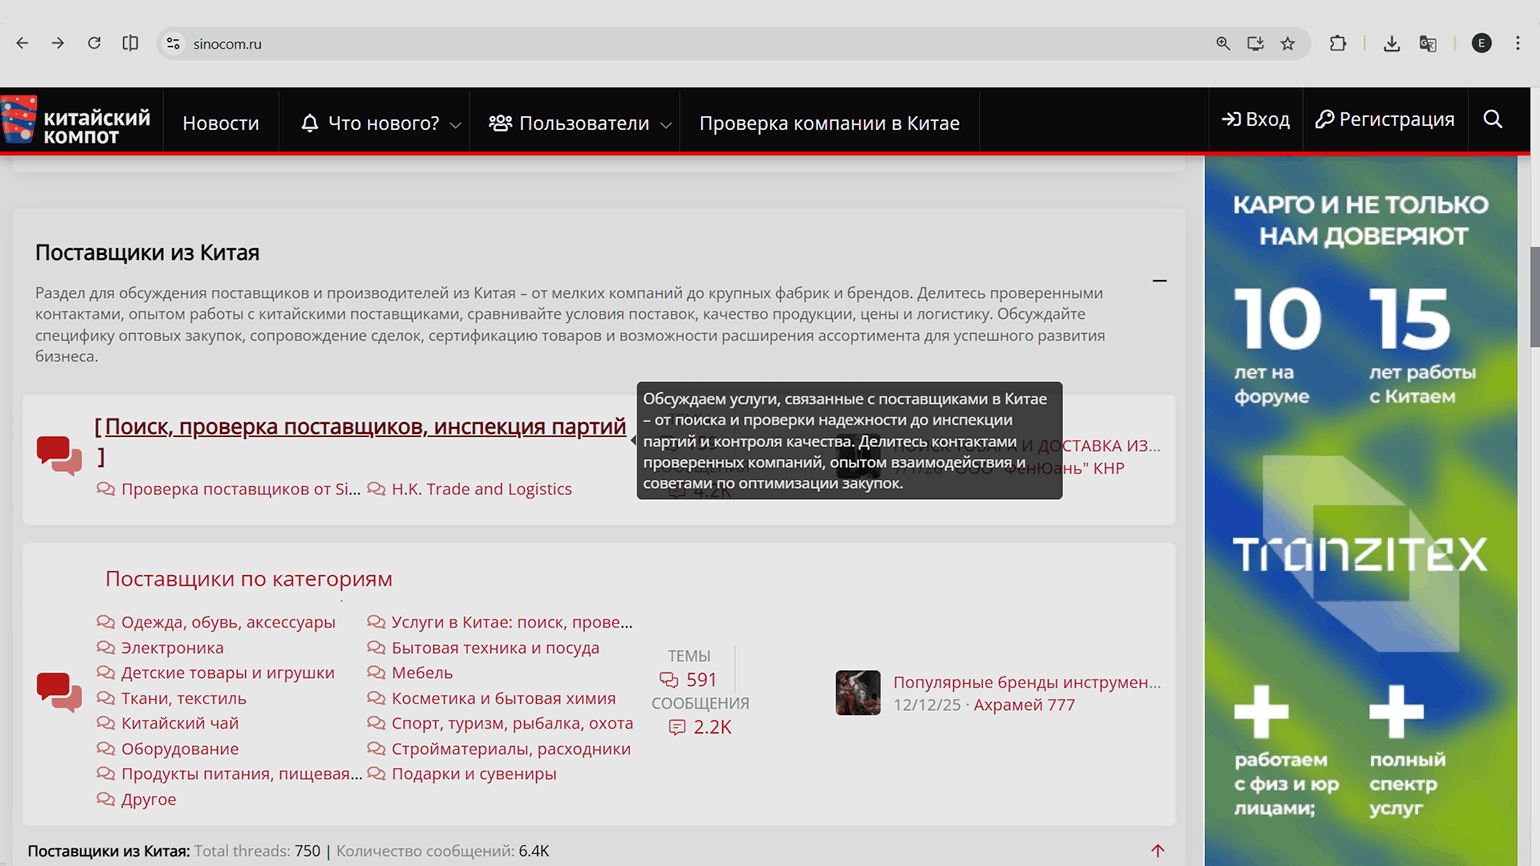Open the browser extensions puzzle icon

point(1337,44)
